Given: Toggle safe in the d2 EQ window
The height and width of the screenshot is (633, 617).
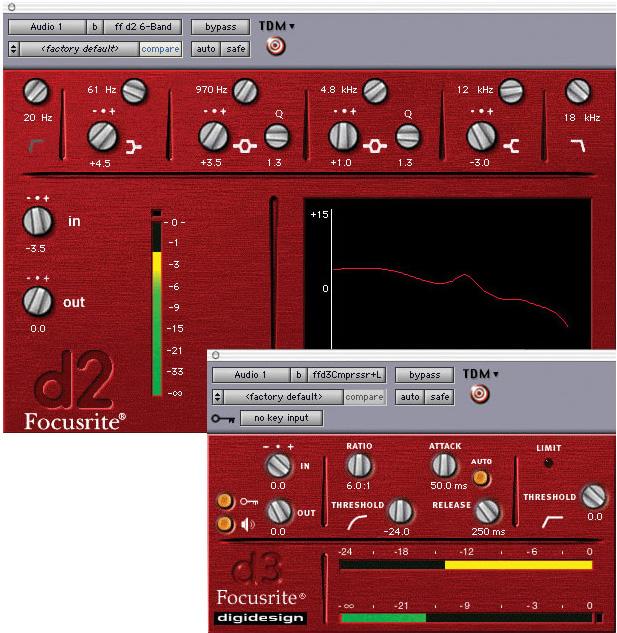Looking at the screenshot, I should [x=236, y=49].
